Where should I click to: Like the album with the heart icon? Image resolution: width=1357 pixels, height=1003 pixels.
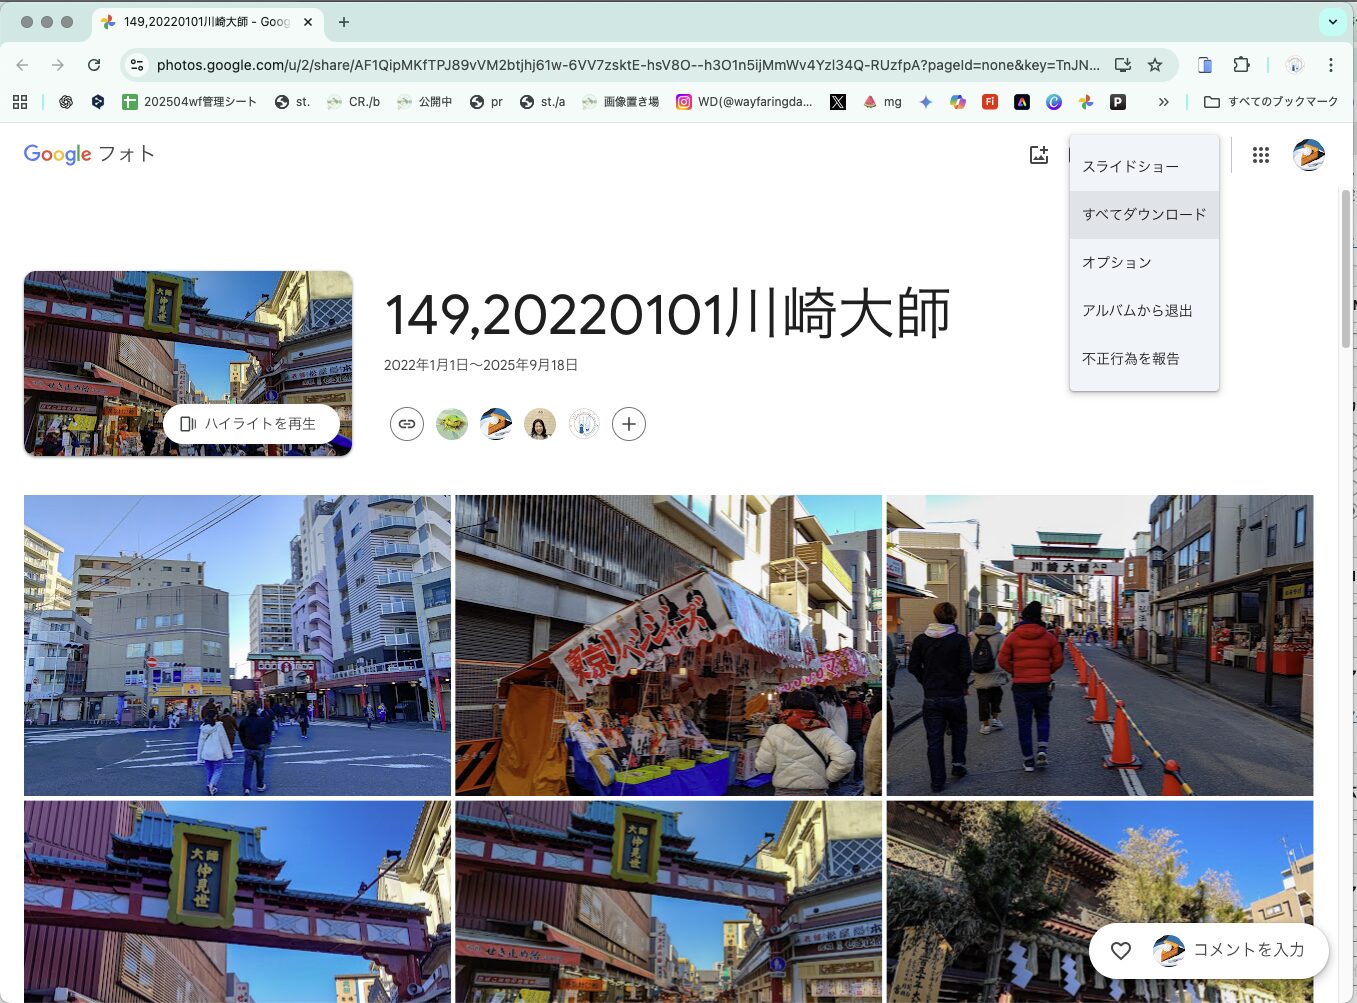coord(1121,951)
